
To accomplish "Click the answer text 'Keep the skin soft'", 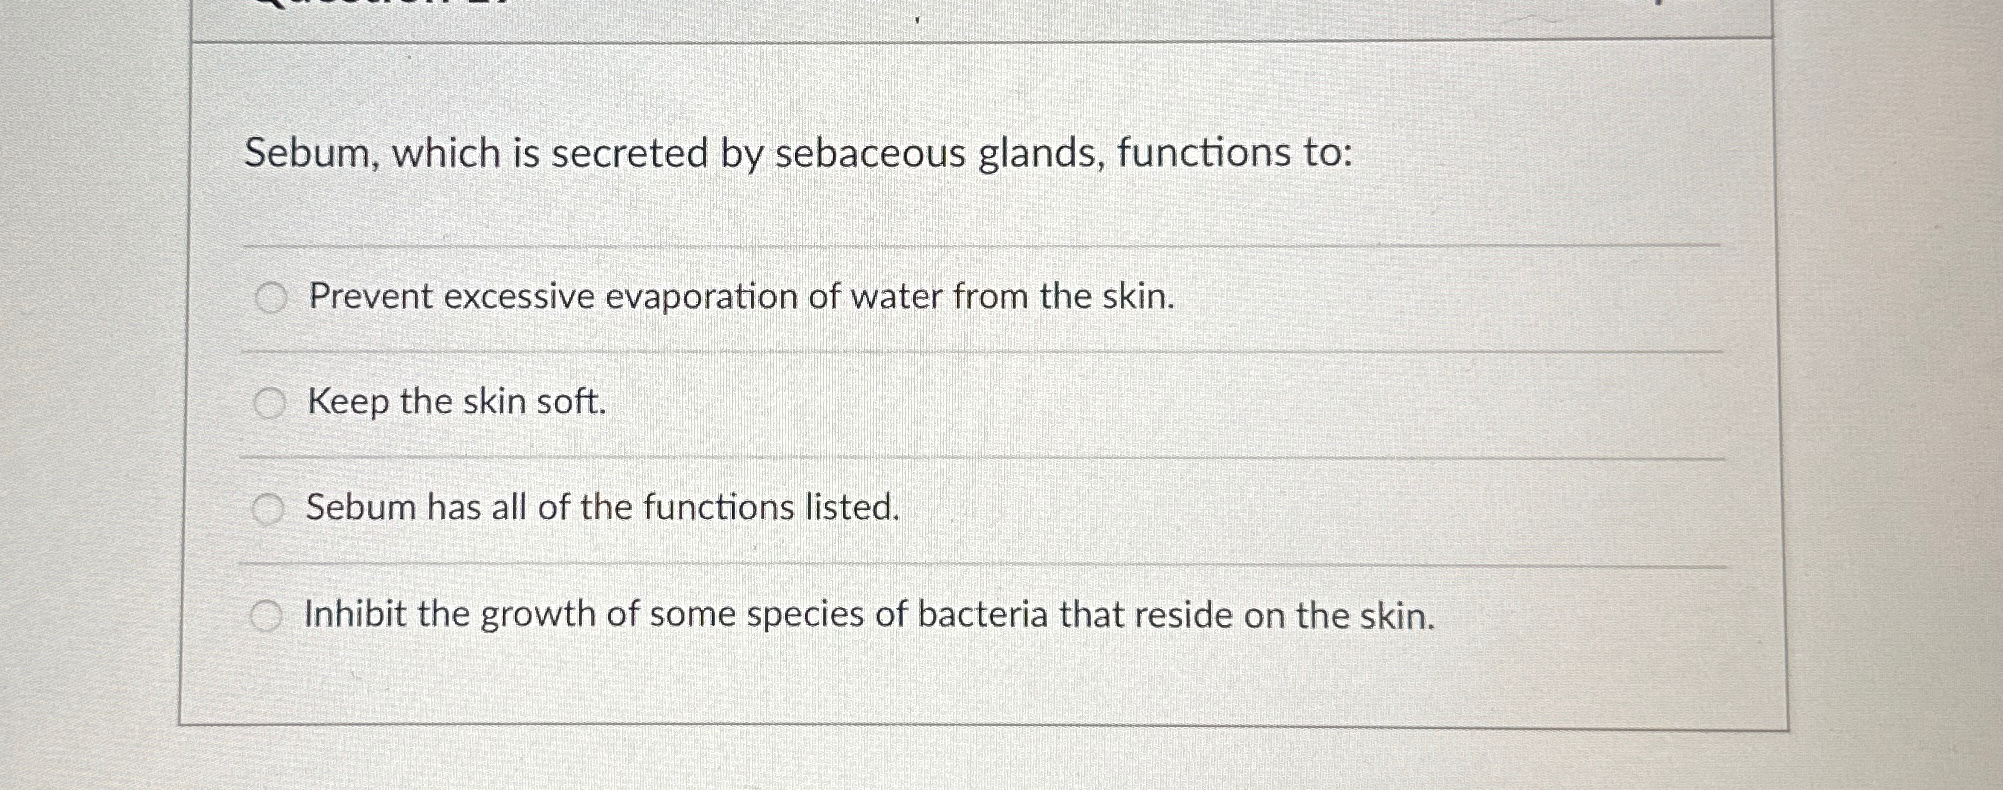I will (x=456, y=403).
